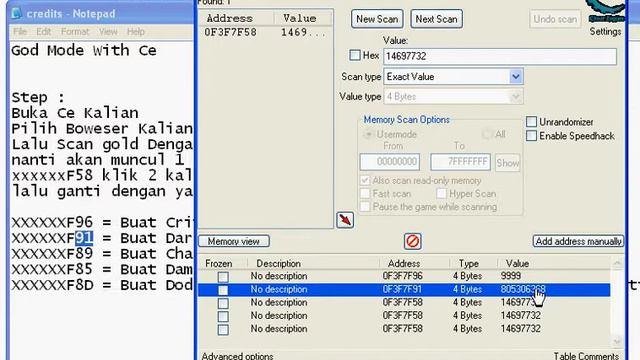Toggle the Hex checkbox
640x360 pixels.
(x=355, y=55)
